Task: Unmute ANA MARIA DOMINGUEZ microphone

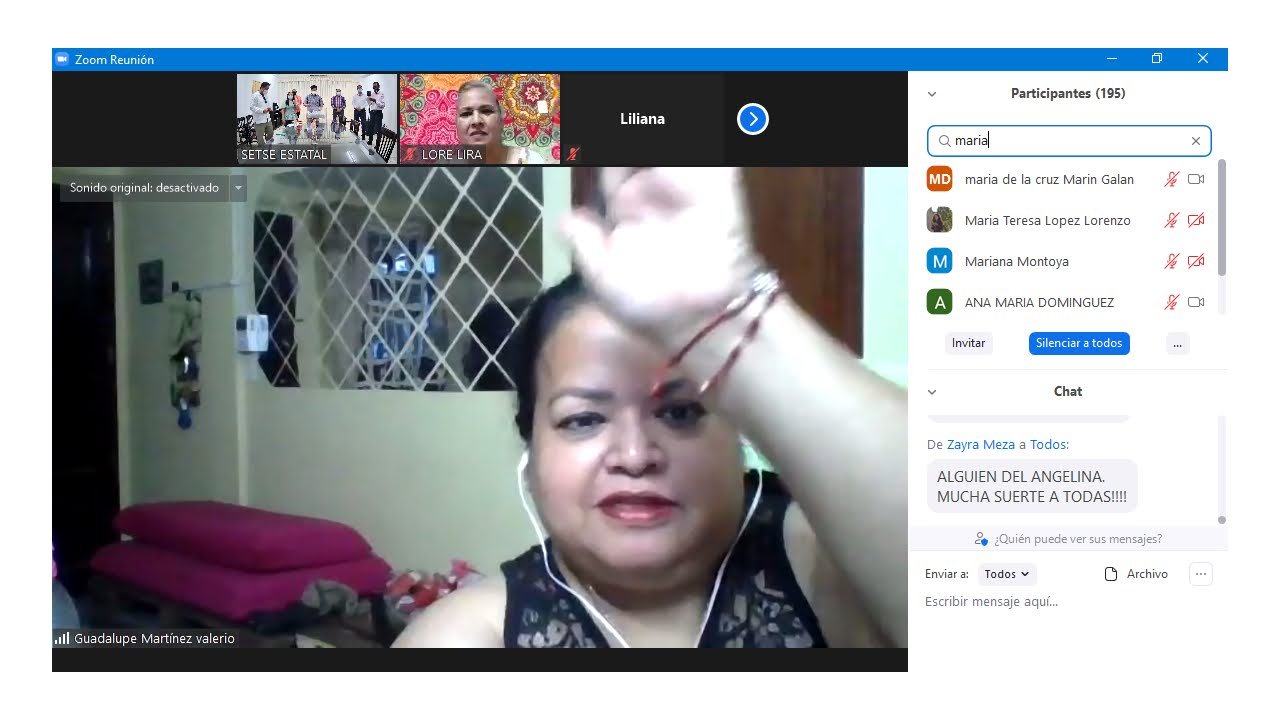Action: 1172,302
